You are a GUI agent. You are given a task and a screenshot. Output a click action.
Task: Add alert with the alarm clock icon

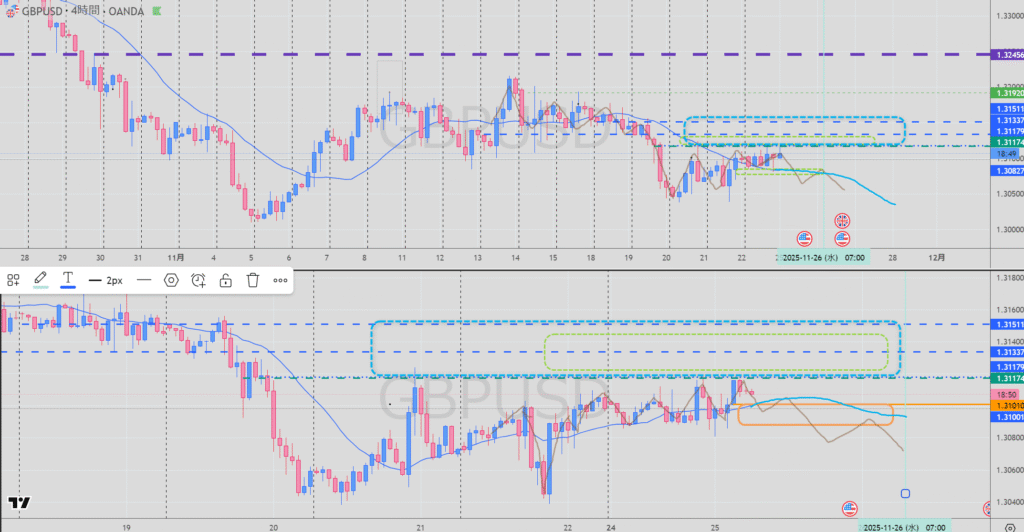click(199, 280)
